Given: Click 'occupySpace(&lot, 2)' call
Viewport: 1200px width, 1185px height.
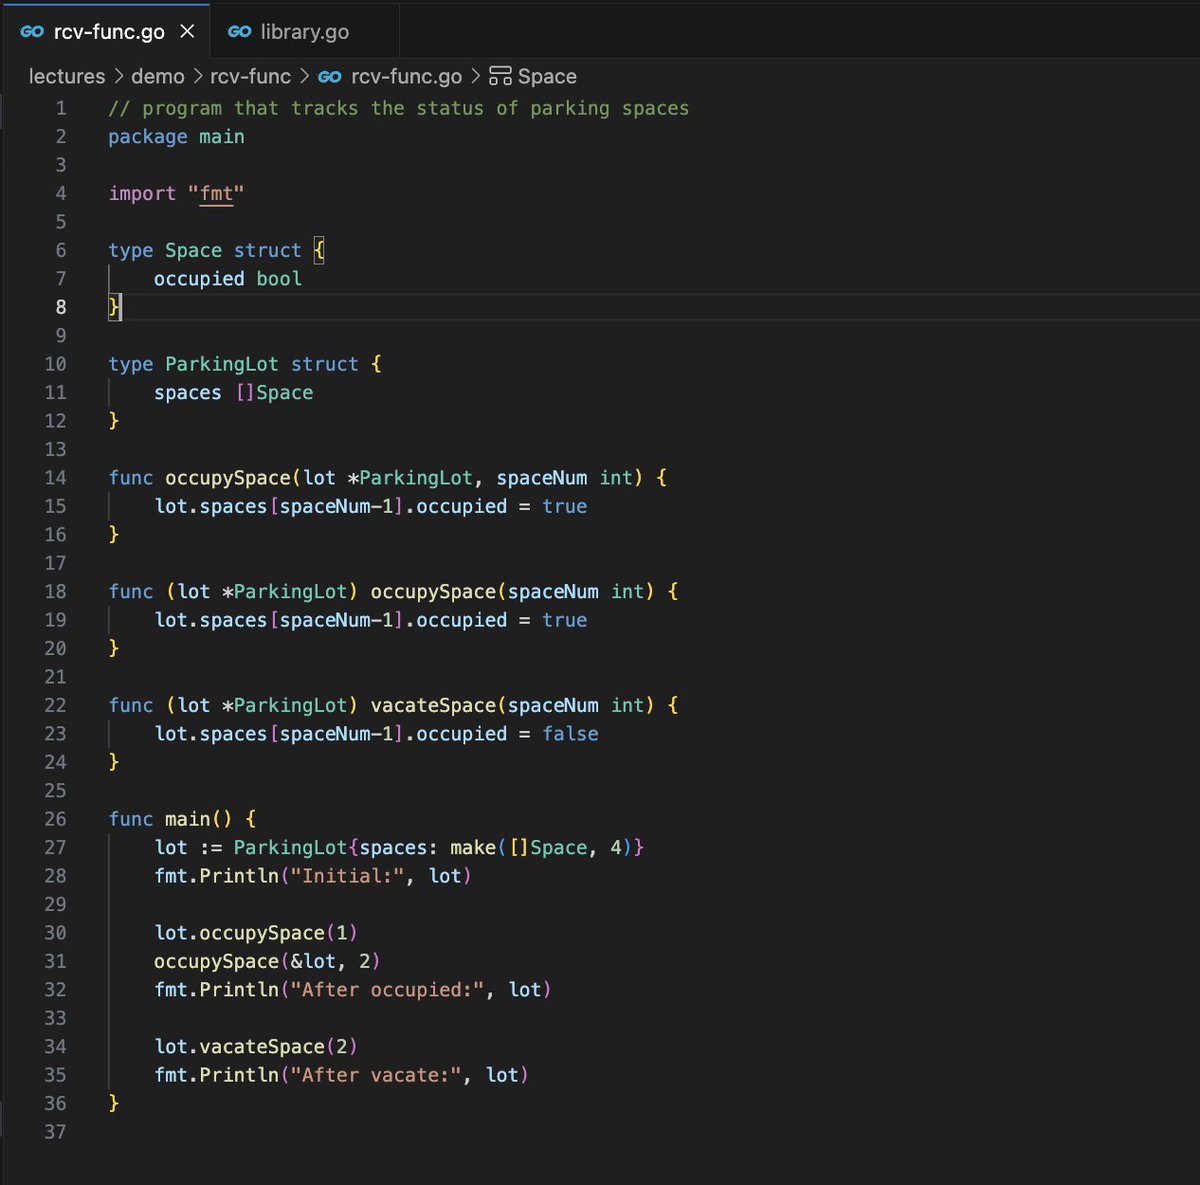Looking at the screenshot, I should [x=267, y=962].
